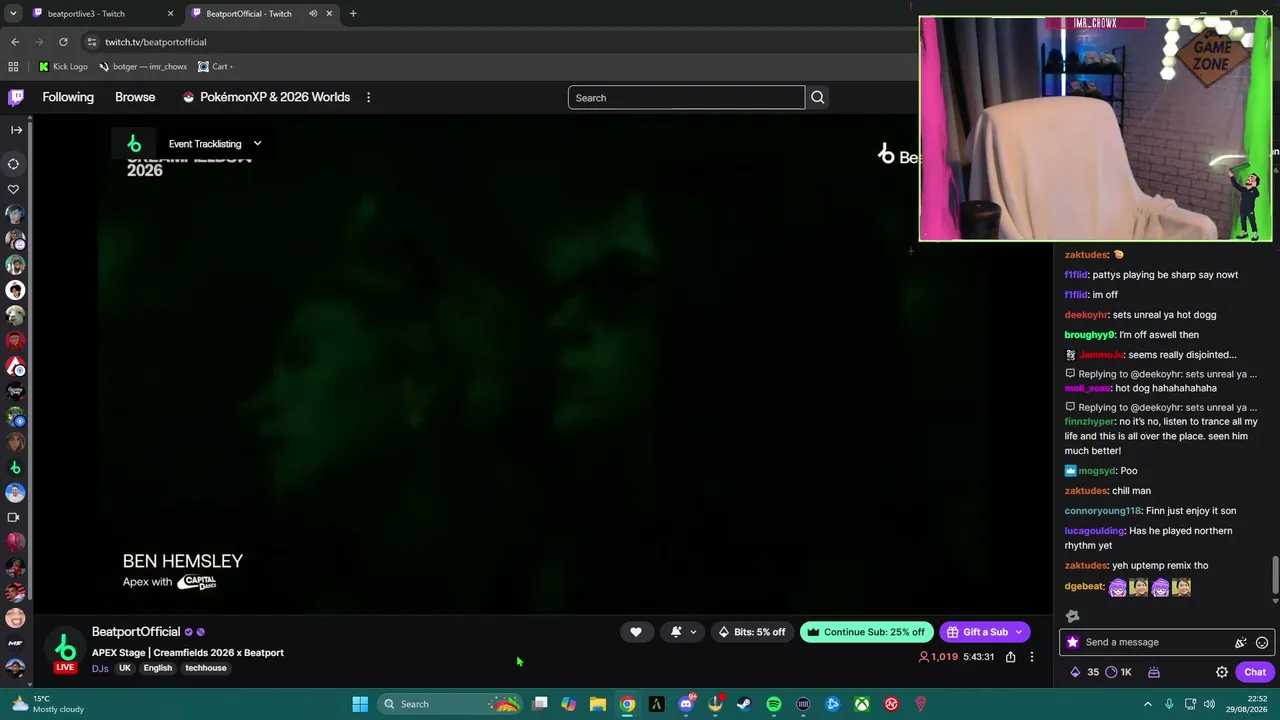Share the stream with the share icon
This screenshot has height=720, width=1280.
pos(1011,657)
